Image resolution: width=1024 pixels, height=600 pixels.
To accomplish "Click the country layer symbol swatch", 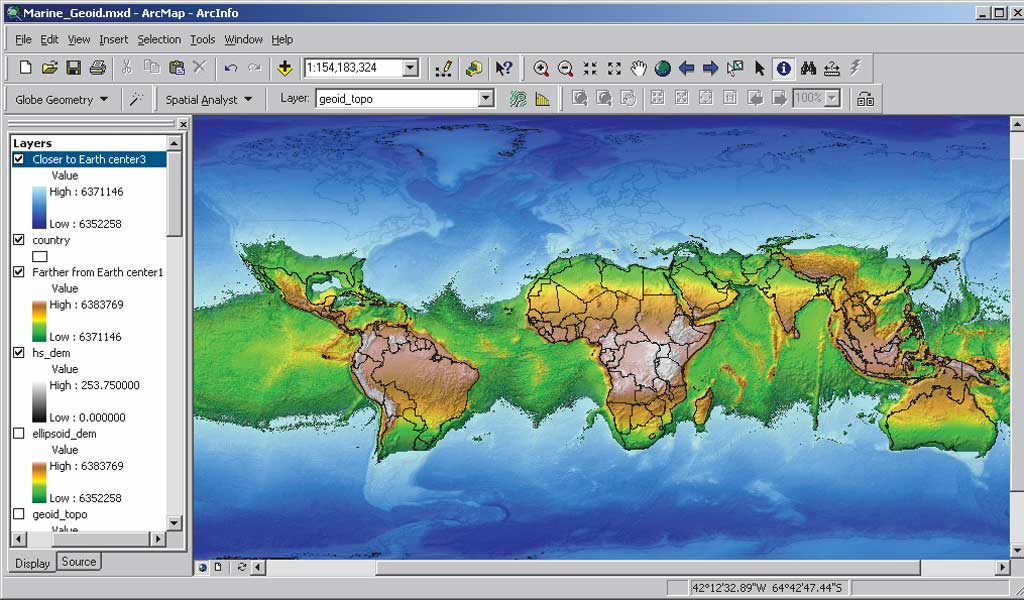I will (x=40, y=257).
